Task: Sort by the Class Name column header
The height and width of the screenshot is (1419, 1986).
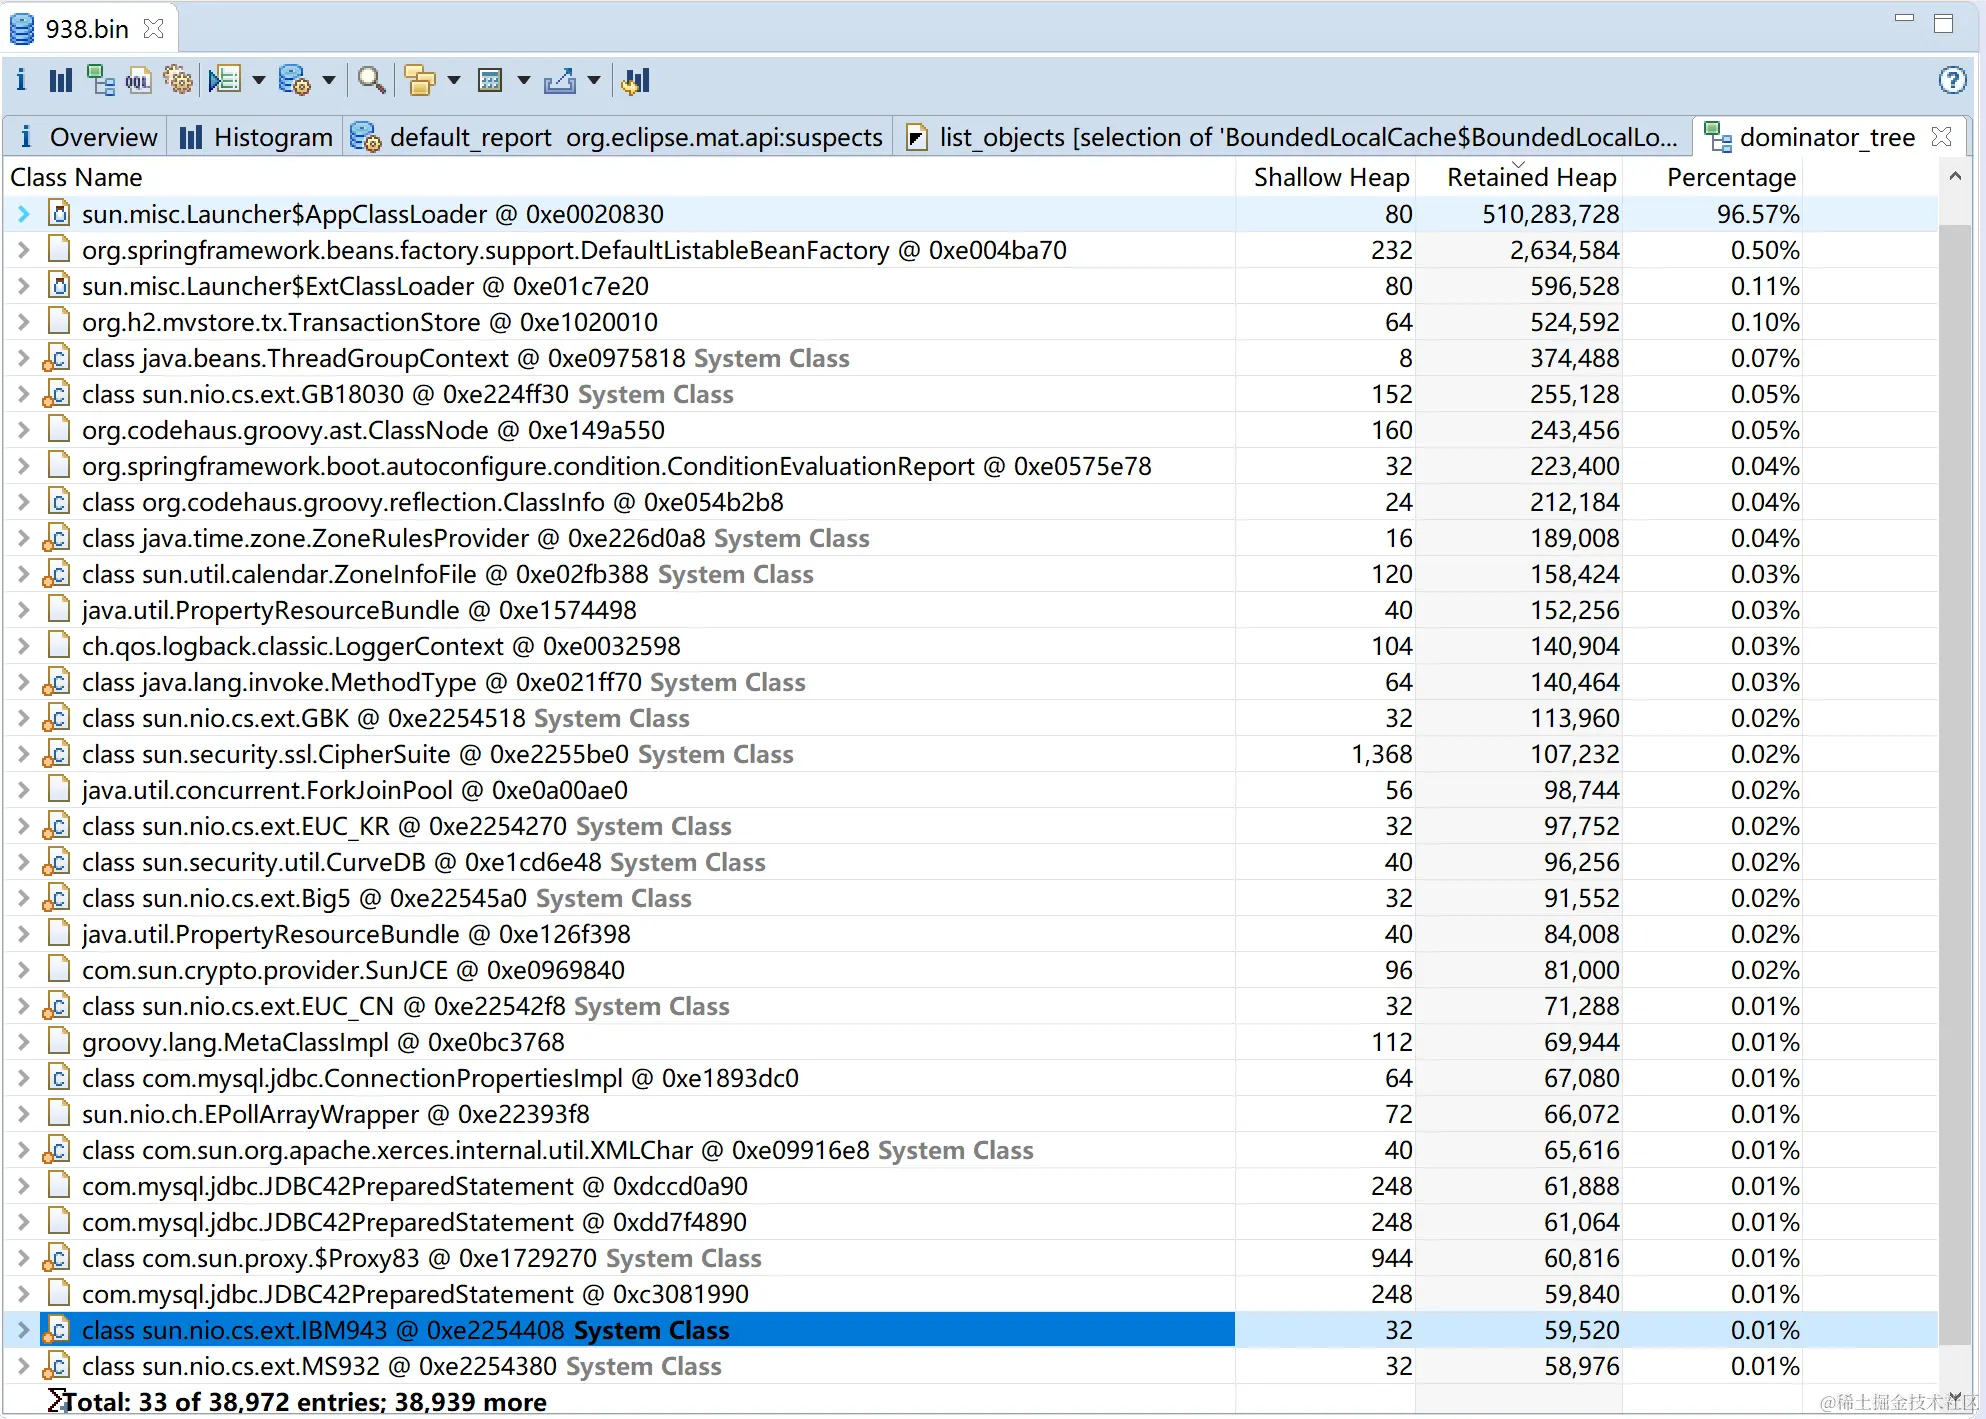Action: (620, 177)
